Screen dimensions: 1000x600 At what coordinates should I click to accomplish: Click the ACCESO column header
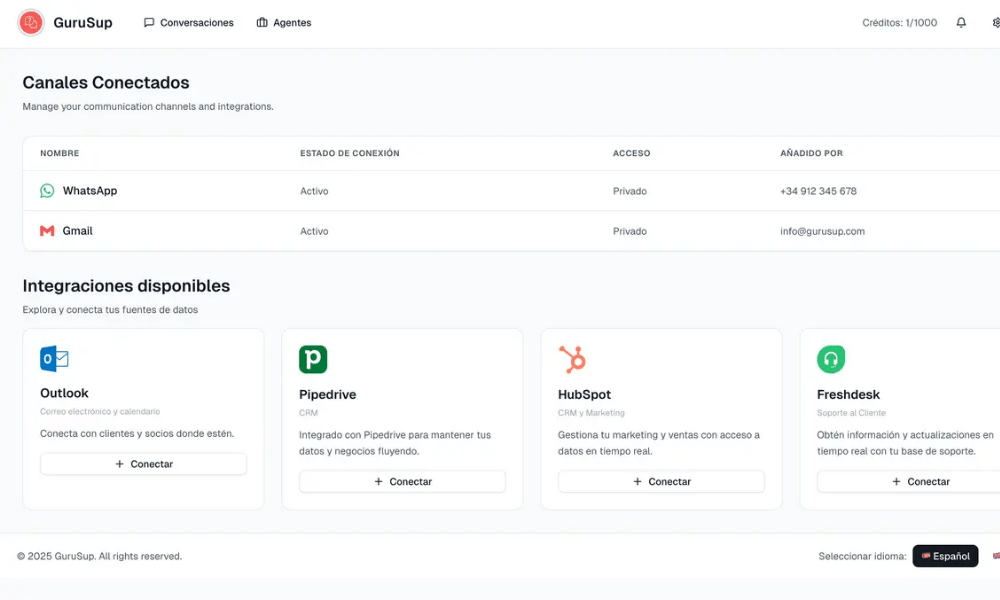coord(632,153)
